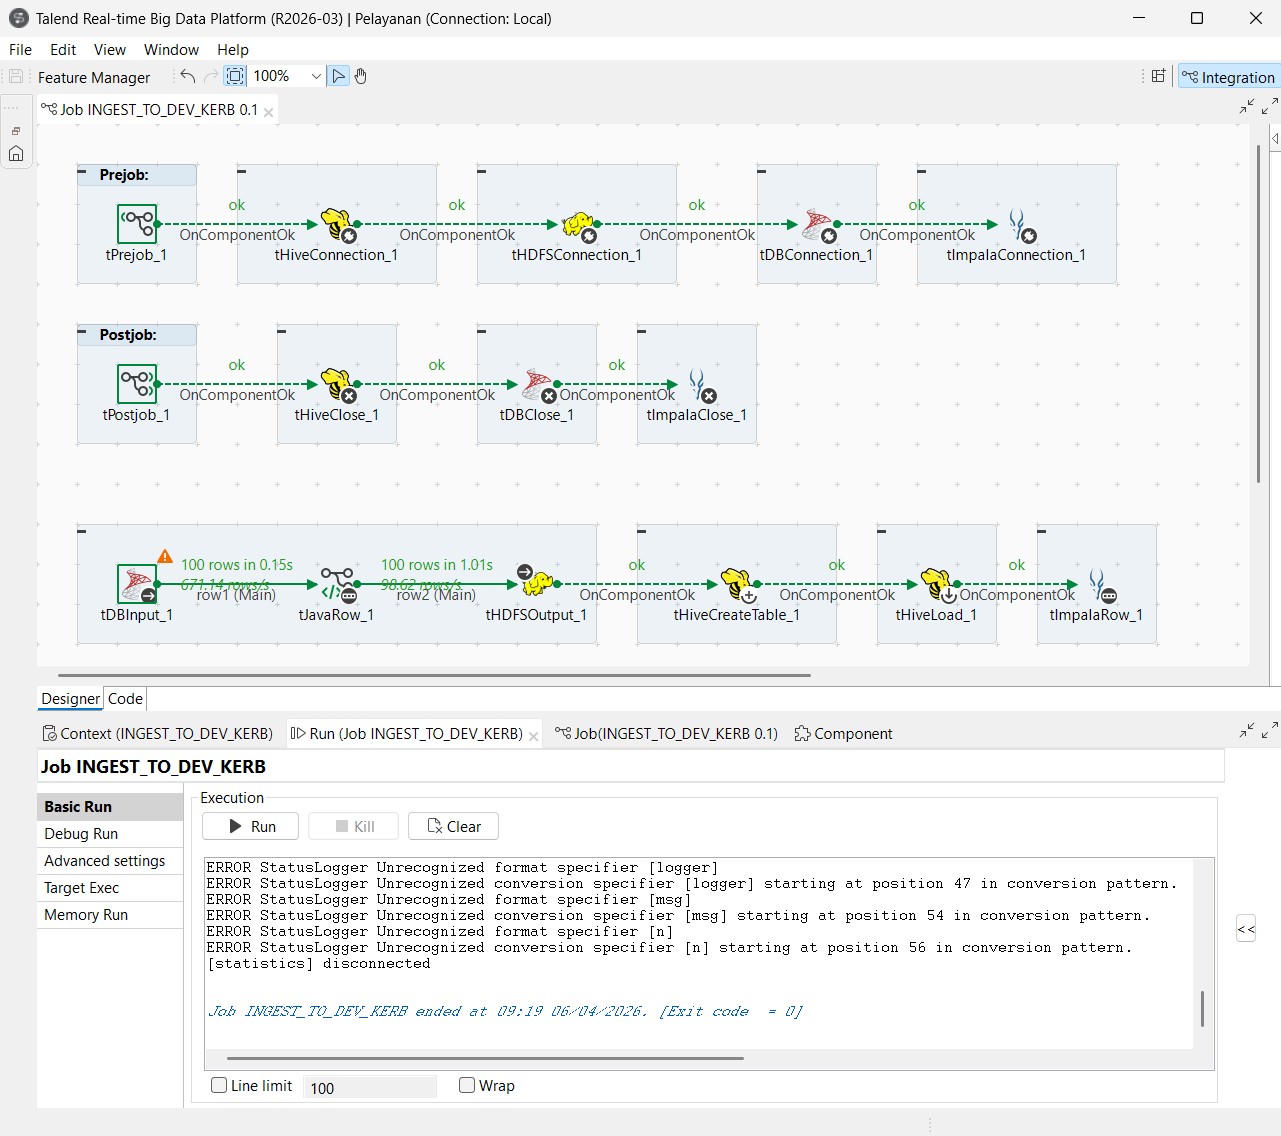Collapse the tDBInput_1 subjob box
This screenshot has width=1281, height=1136.
[x=82, y=531]
